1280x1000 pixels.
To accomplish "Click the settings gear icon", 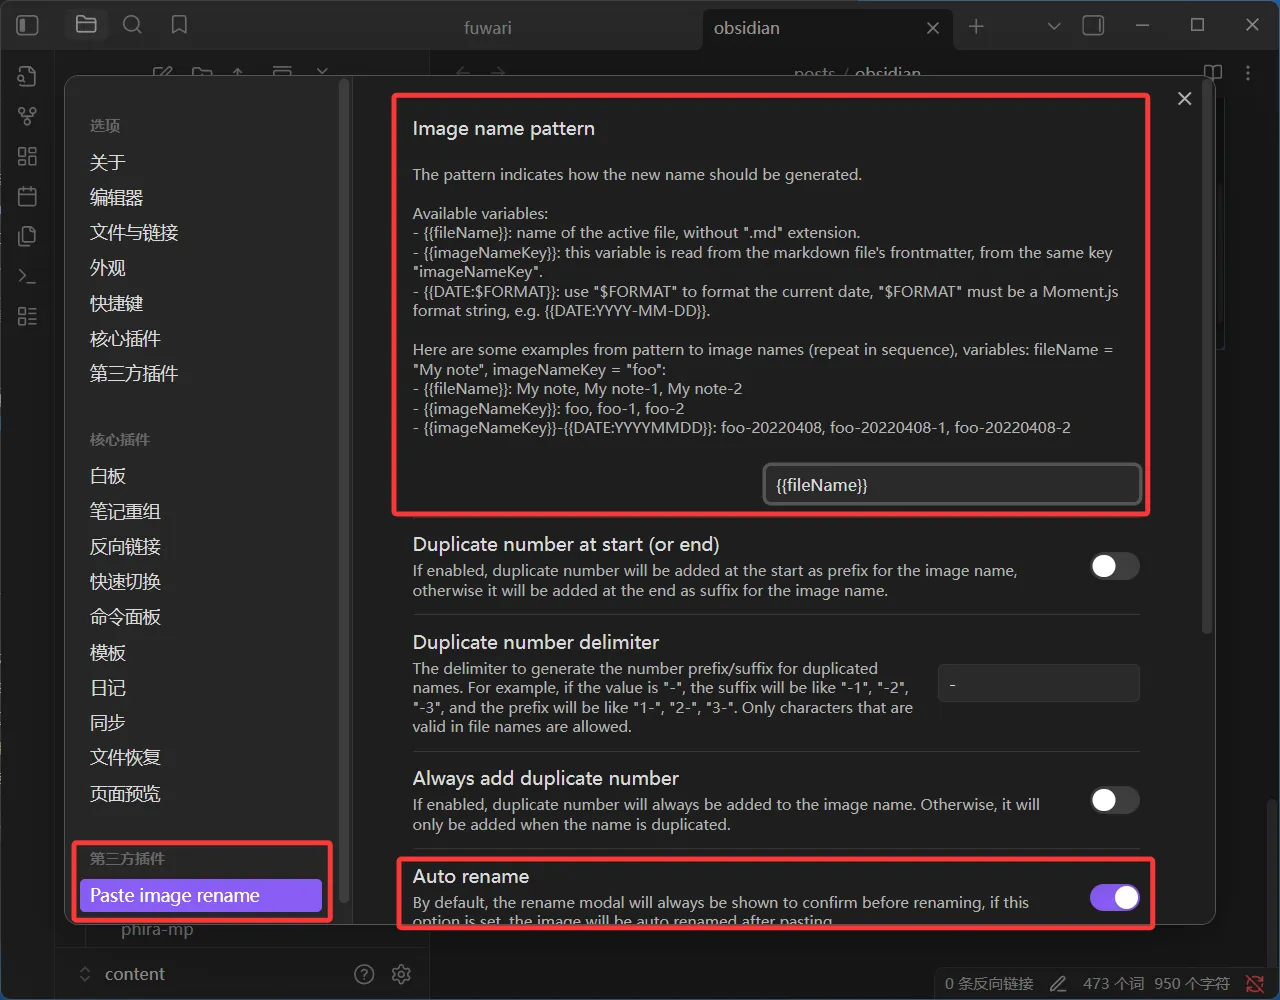I will (x=402, y=974).
